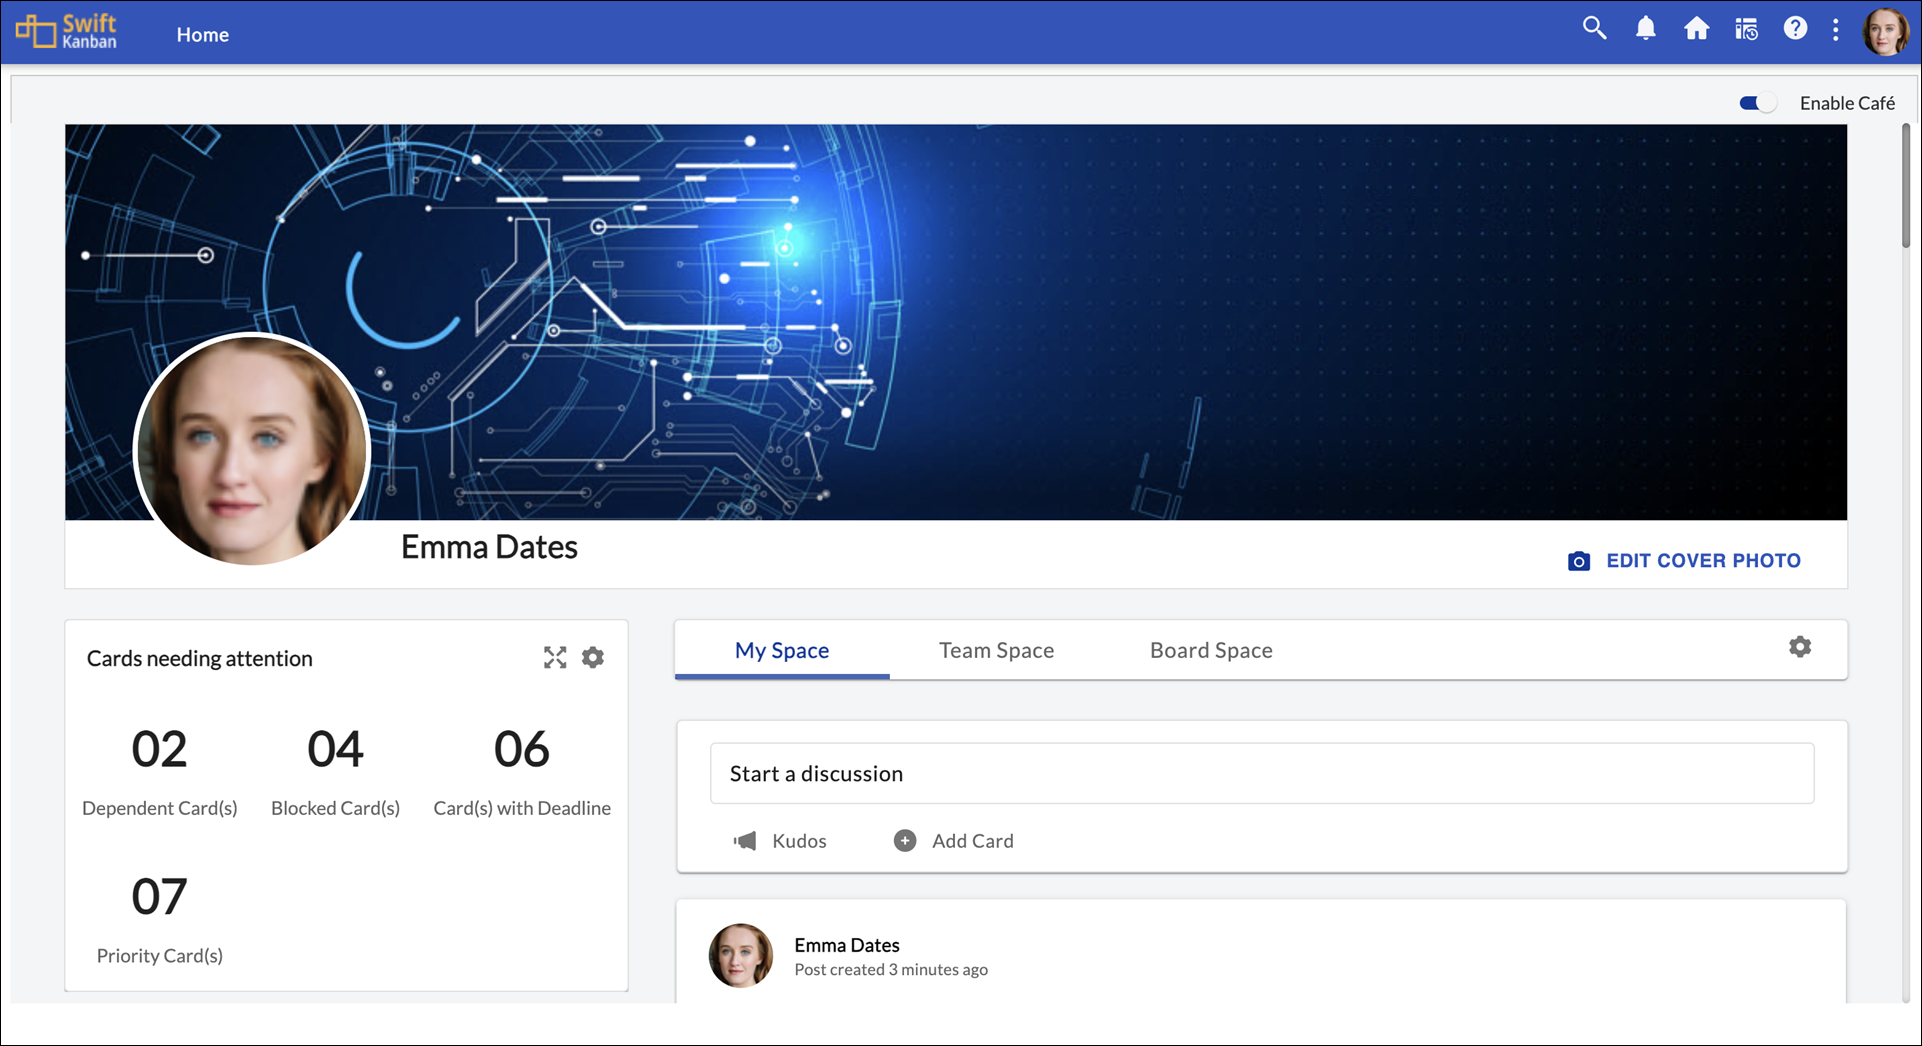
Task: Switch to the Board Space tab
Action: pyautogui.click(x=1210, y=650)
